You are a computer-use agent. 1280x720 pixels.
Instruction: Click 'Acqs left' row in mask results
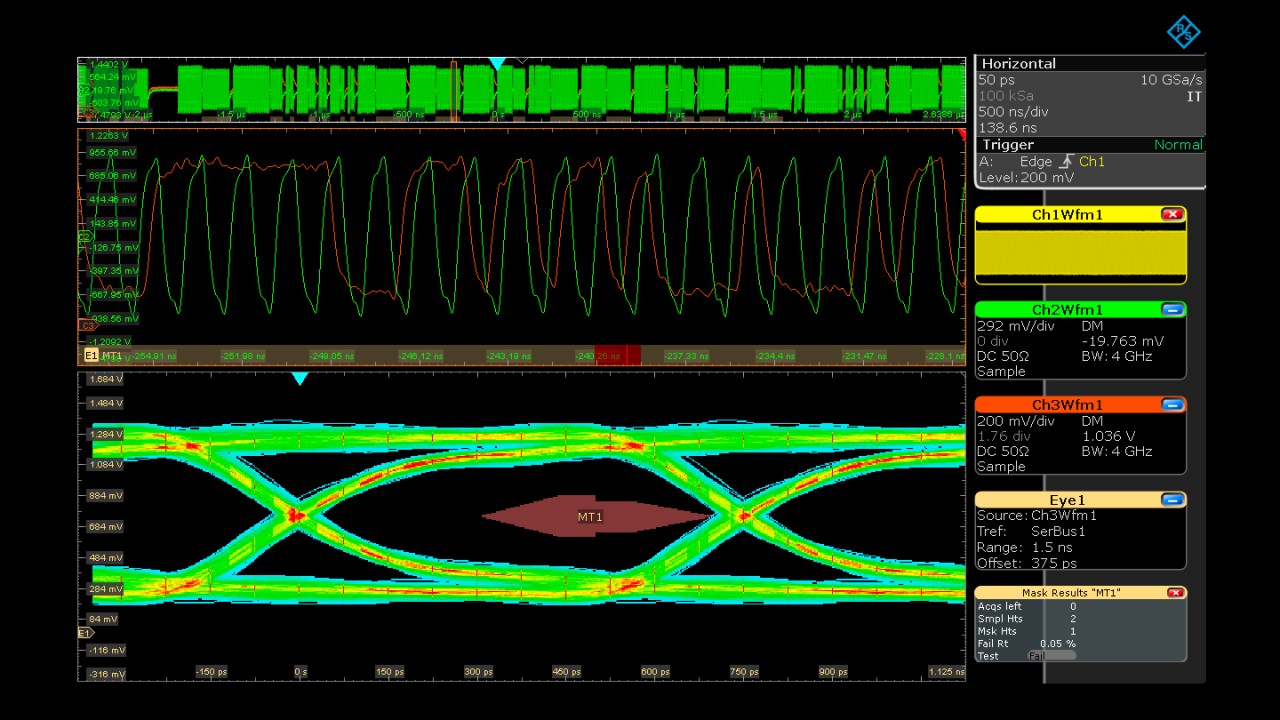pos(1027,606)
